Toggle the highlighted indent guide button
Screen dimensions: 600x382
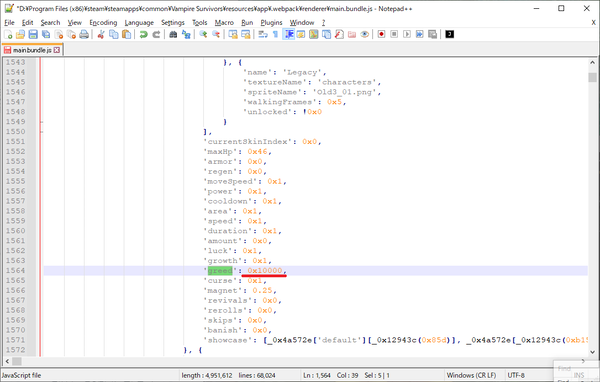[289, 35]
